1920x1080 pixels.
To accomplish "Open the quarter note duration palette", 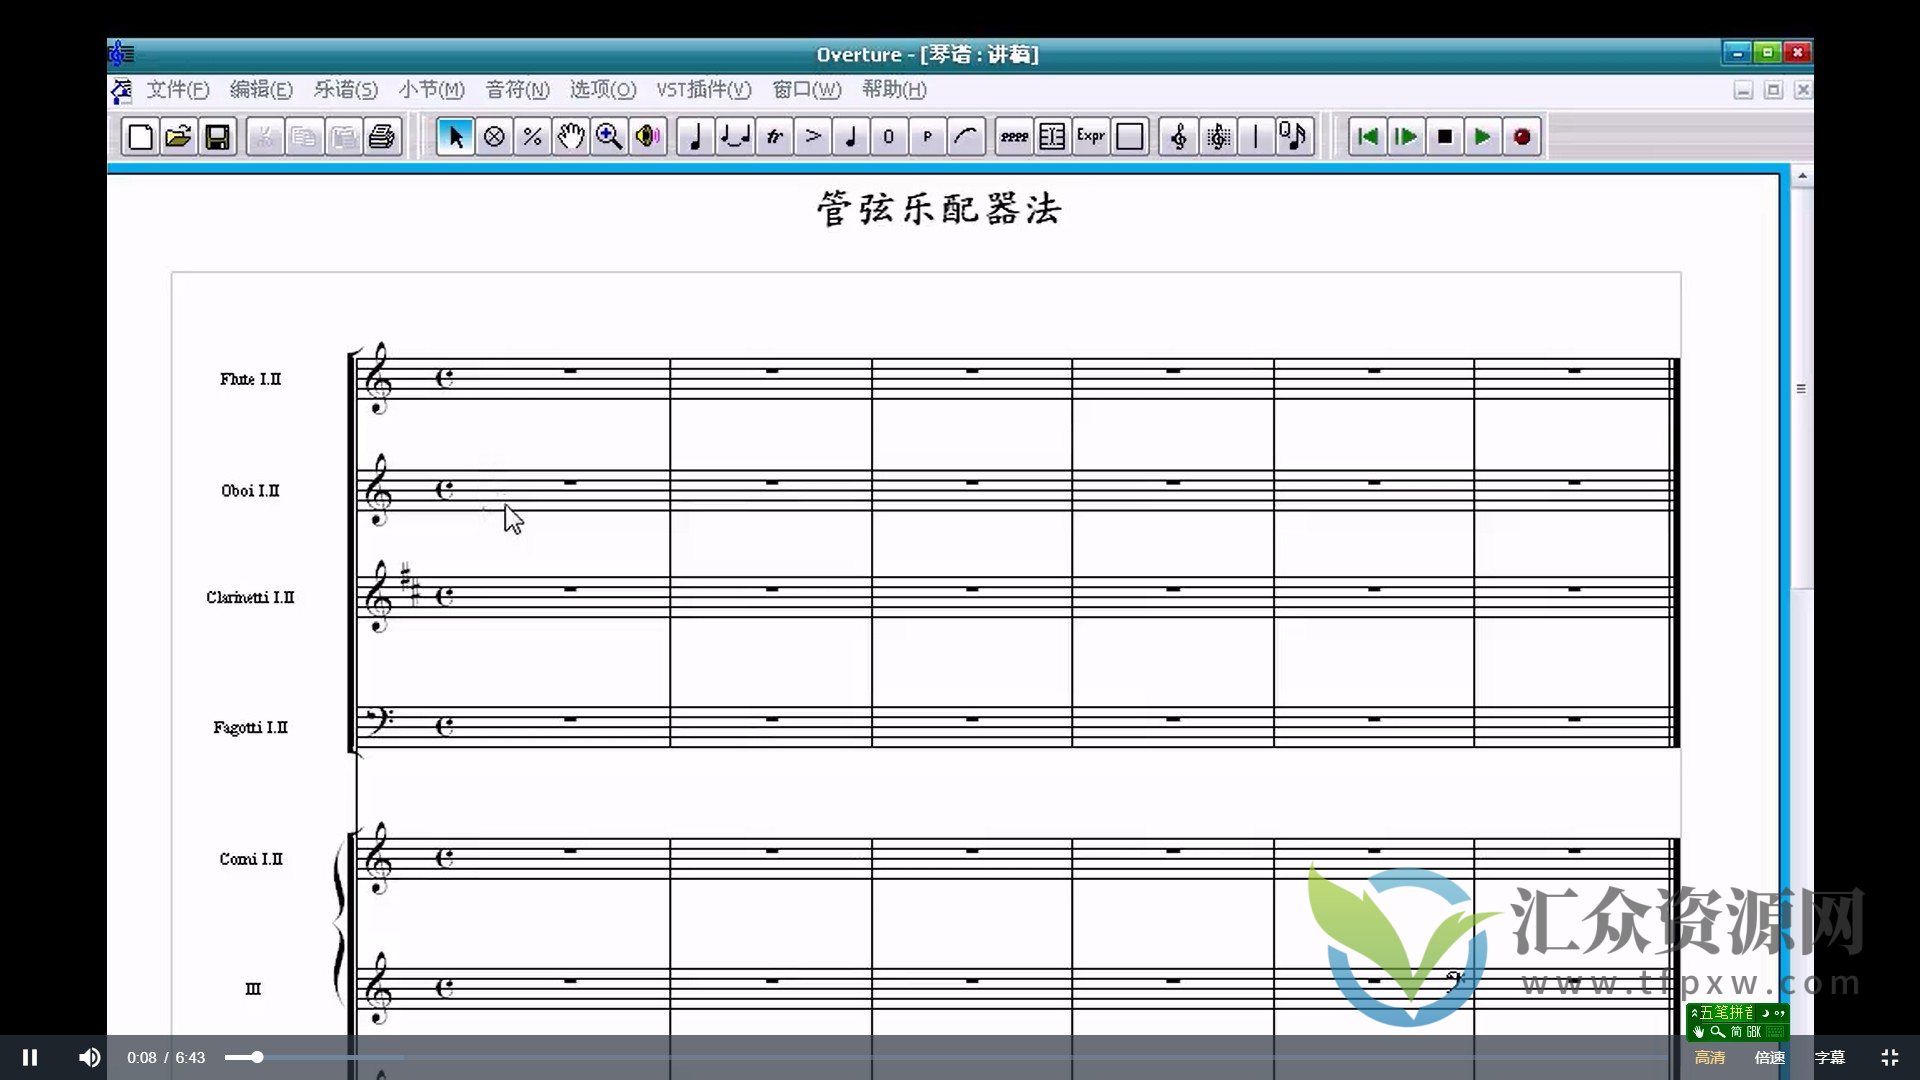I will pos(696,137).
